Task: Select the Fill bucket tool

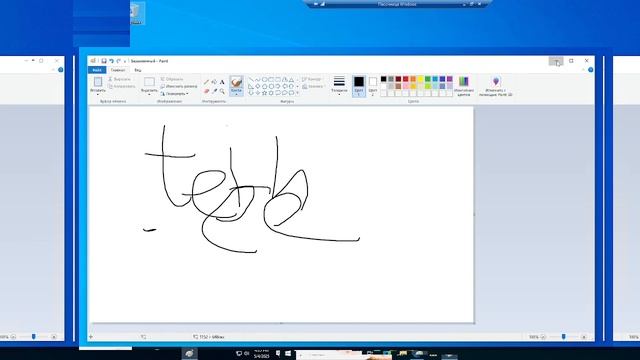Action: click(214, 82)
